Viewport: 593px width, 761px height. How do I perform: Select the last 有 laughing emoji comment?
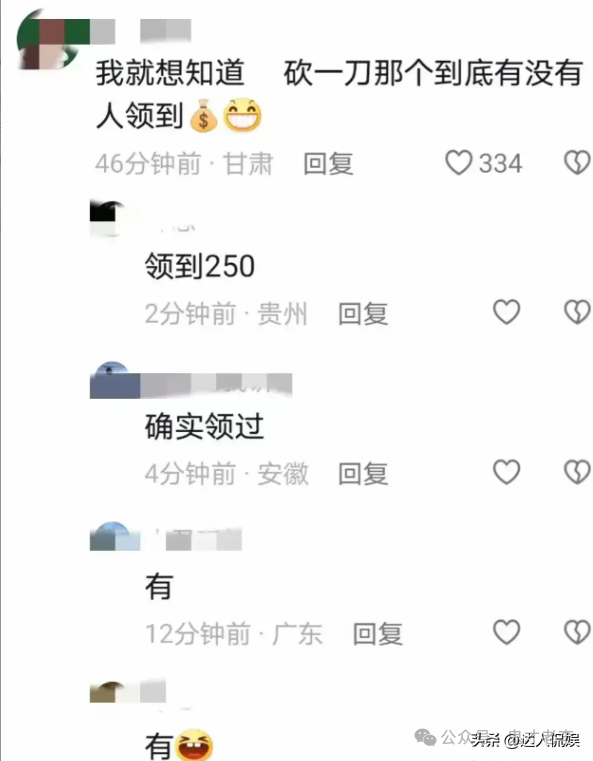point(179,744)
